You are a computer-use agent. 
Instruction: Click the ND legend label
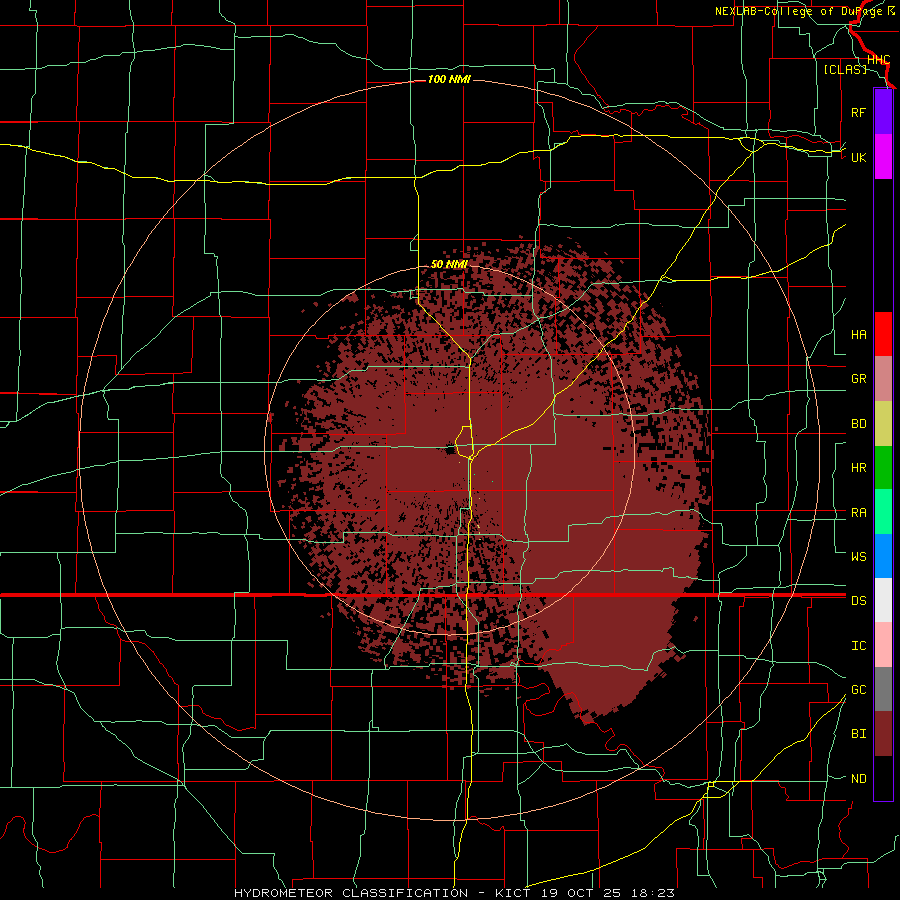[858, 779]
